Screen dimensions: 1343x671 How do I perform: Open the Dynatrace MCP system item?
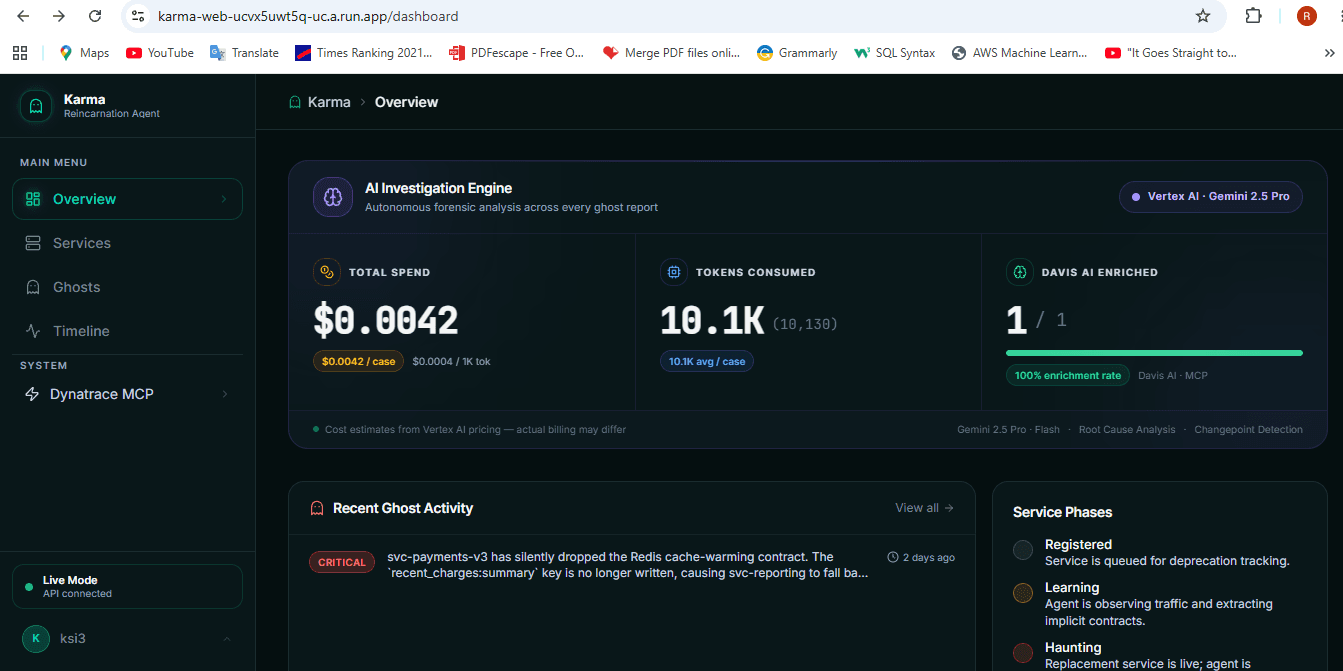(x=127, y=394)
